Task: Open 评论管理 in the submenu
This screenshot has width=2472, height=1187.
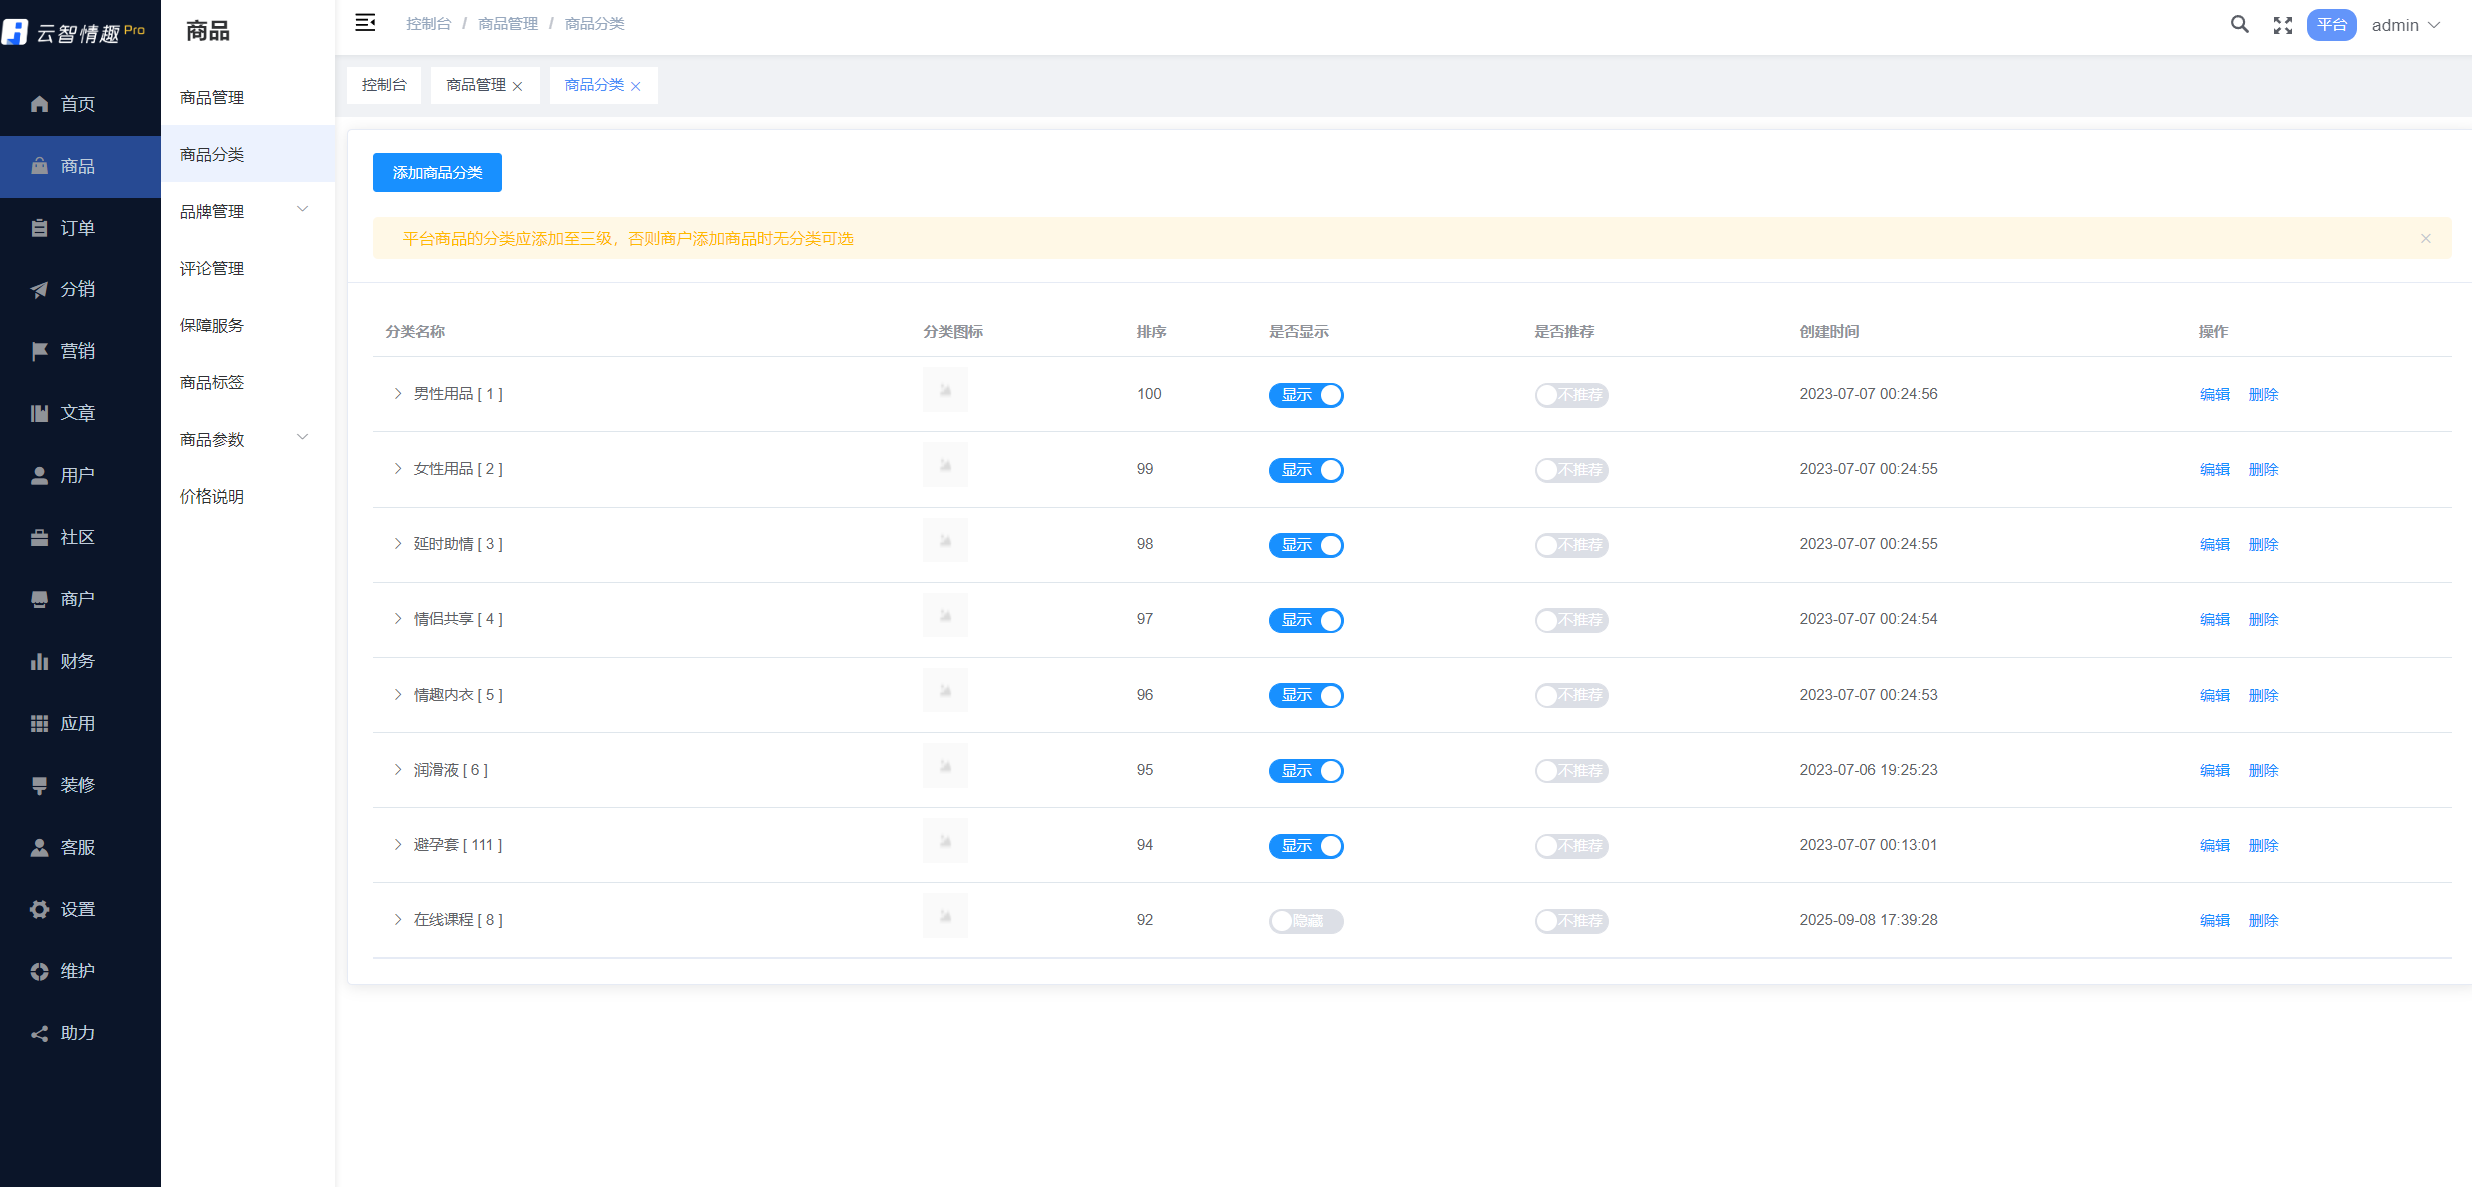Action: click(212, 268)
